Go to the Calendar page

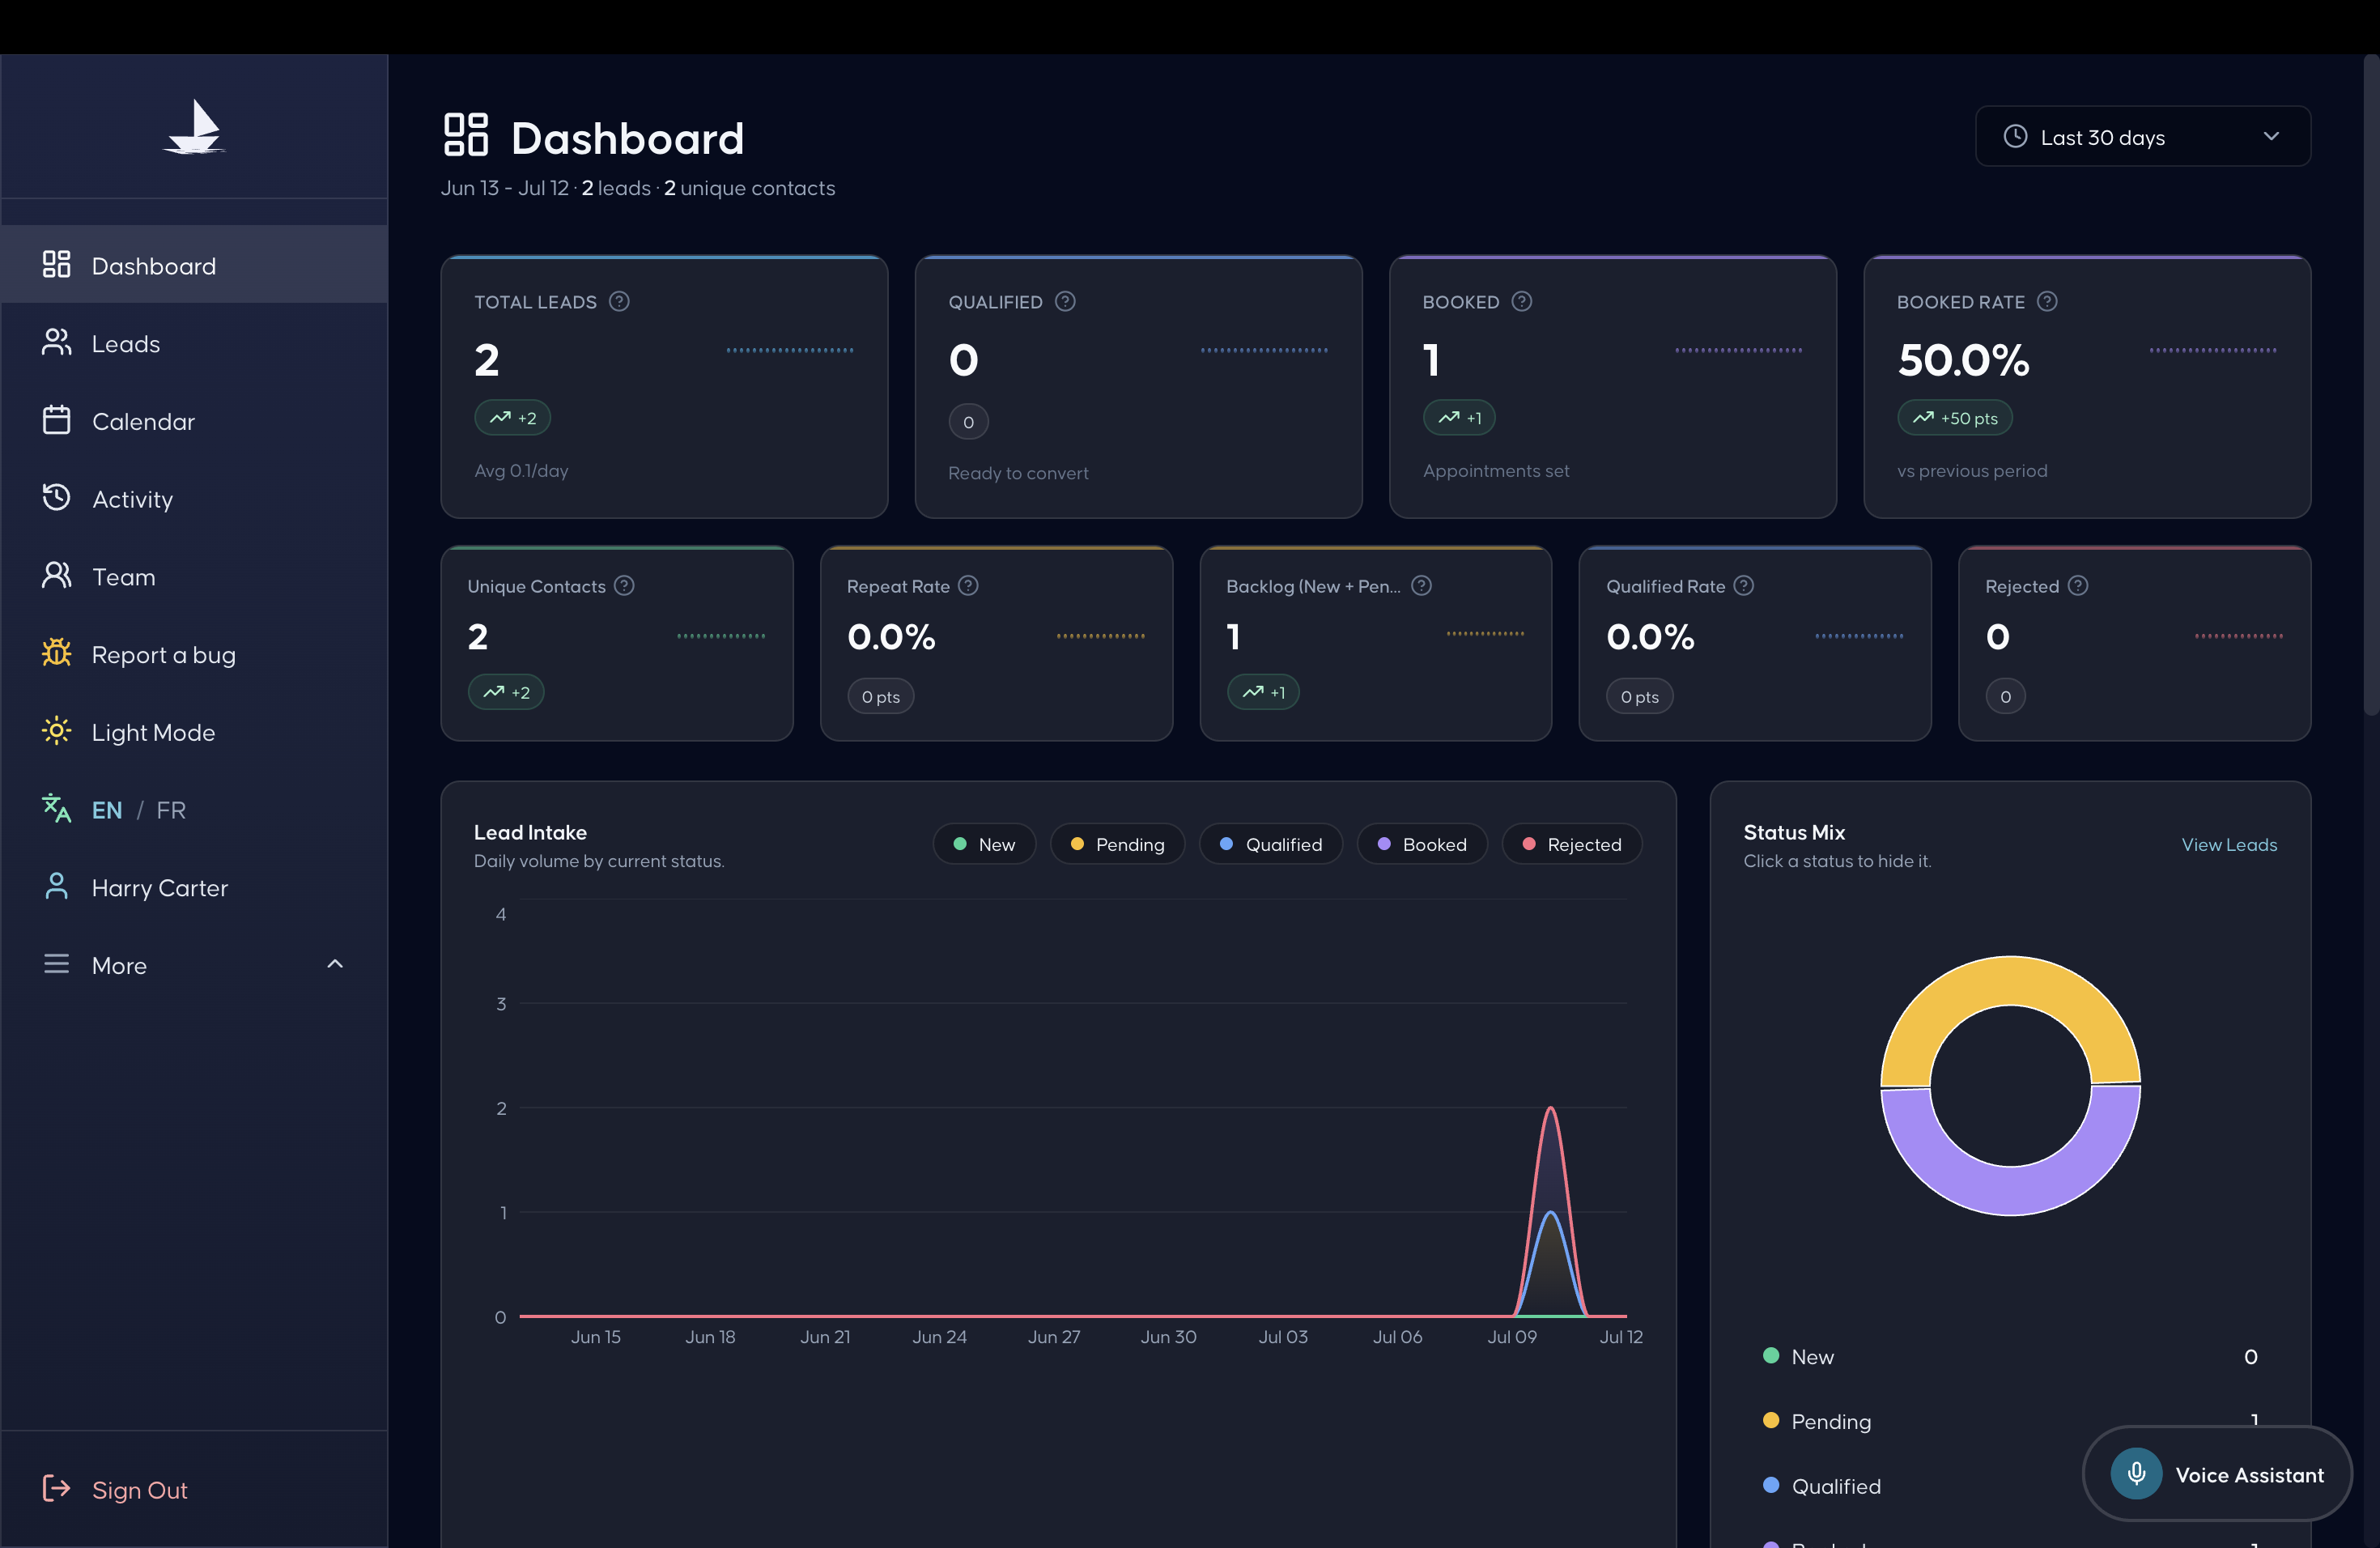[x=194, y=421]
